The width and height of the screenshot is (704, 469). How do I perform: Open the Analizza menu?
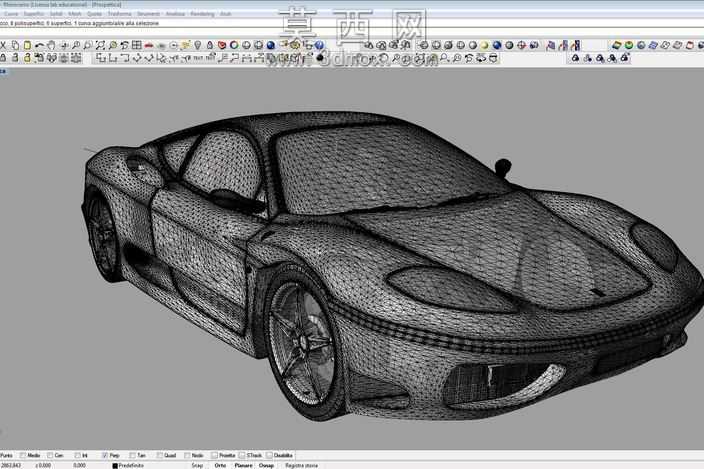click(x=175, y=14)
